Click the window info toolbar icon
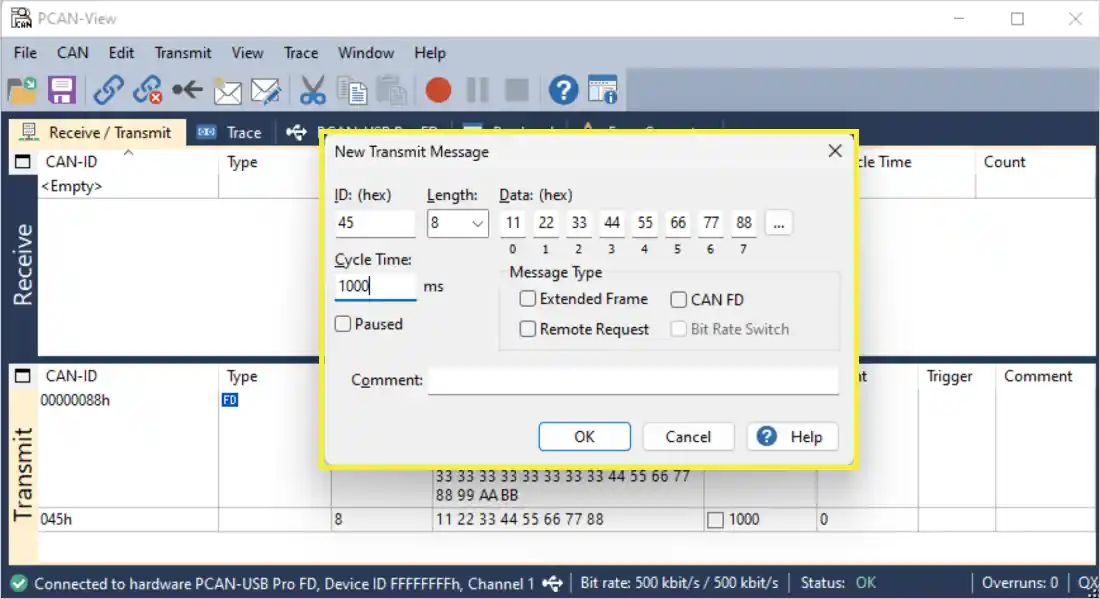This screenshot has width=1100, height=599. click(x=603, y=90)
